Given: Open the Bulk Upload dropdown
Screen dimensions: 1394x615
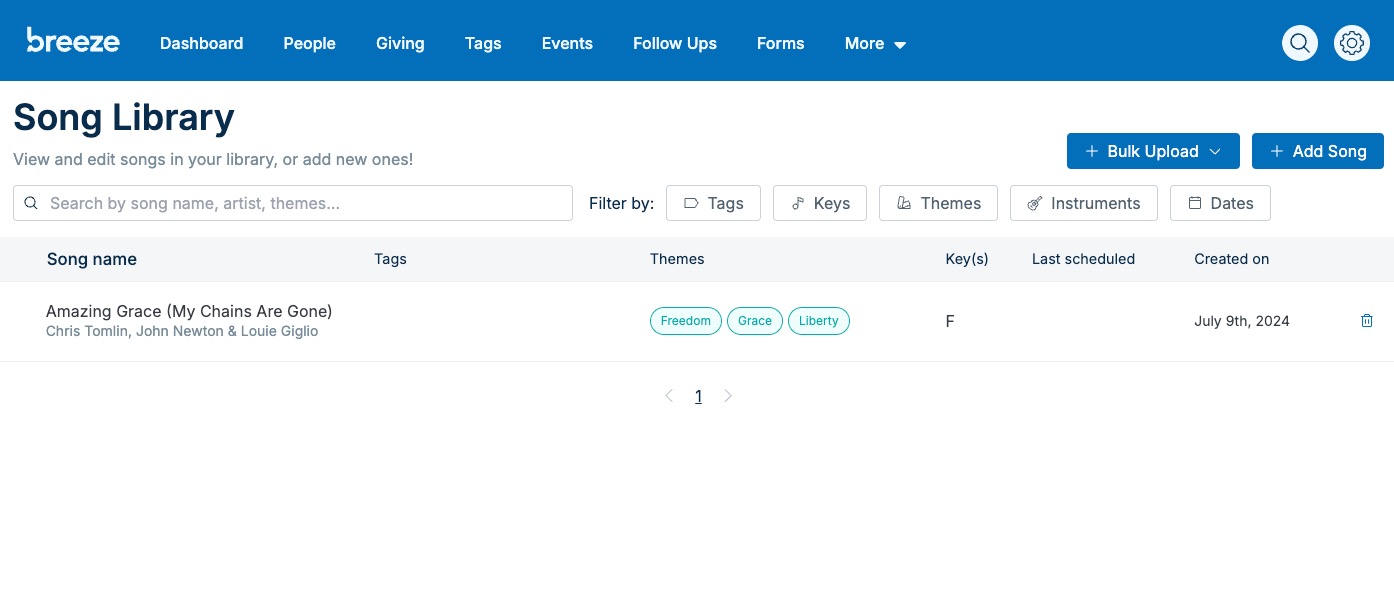Looking at the screenshot, I should pos(1153,151).
